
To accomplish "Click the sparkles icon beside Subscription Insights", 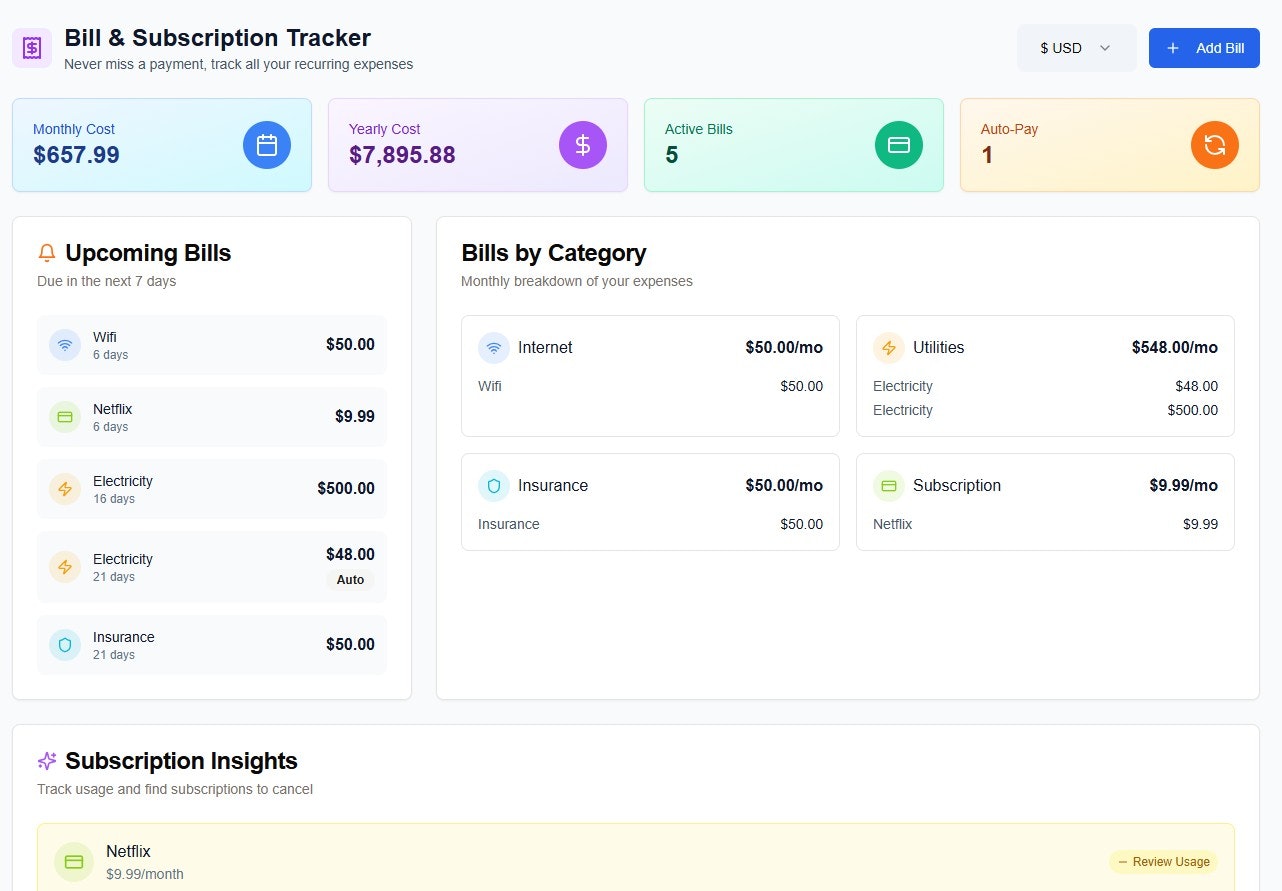I will (45, 760).
